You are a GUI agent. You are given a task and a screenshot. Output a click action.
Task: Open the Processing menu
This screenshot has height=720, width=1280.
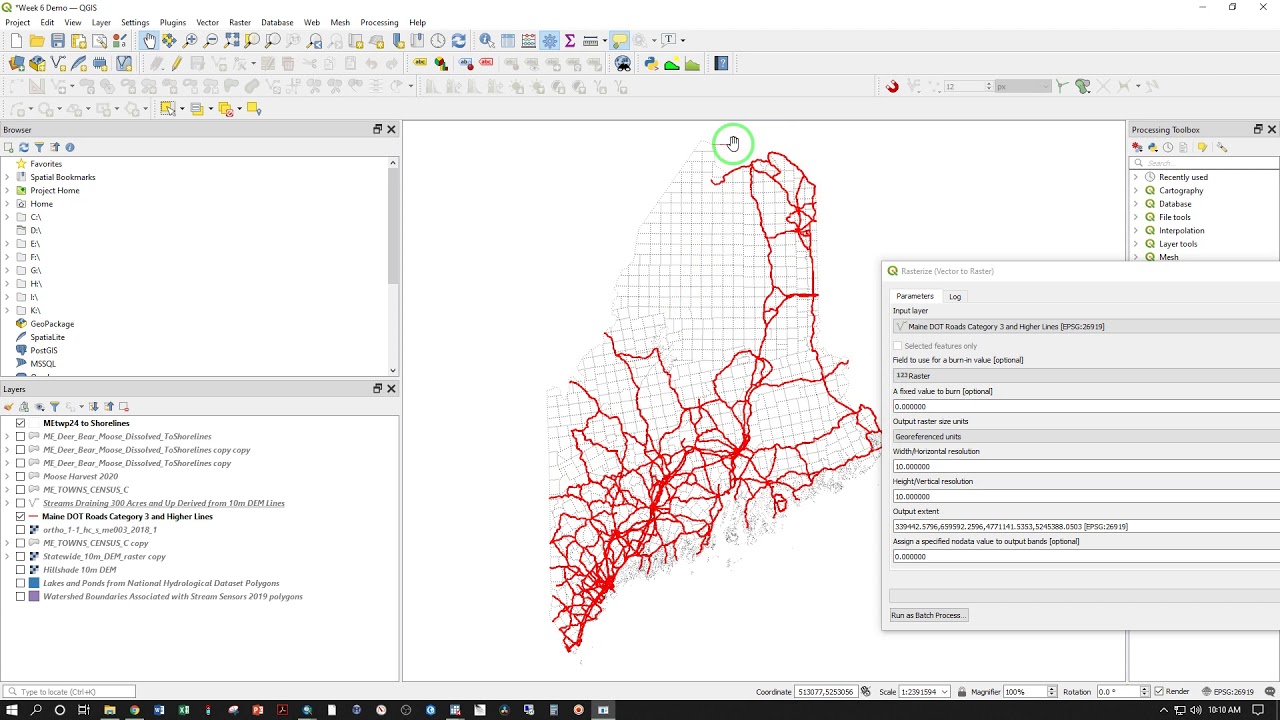[x=379, y=22]
